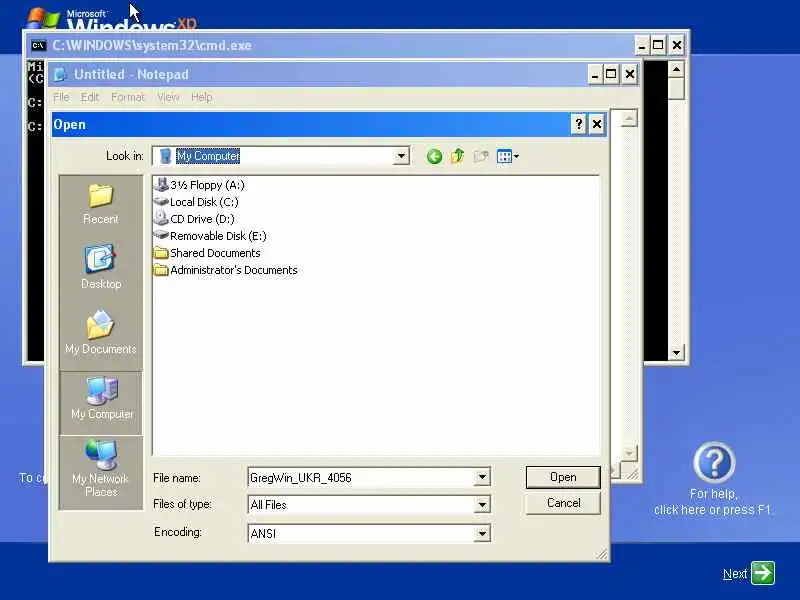This screenshot has width=800, height=600.
Task: Expand the File name dropdown arrow
Action: click(x=482, y=478)
